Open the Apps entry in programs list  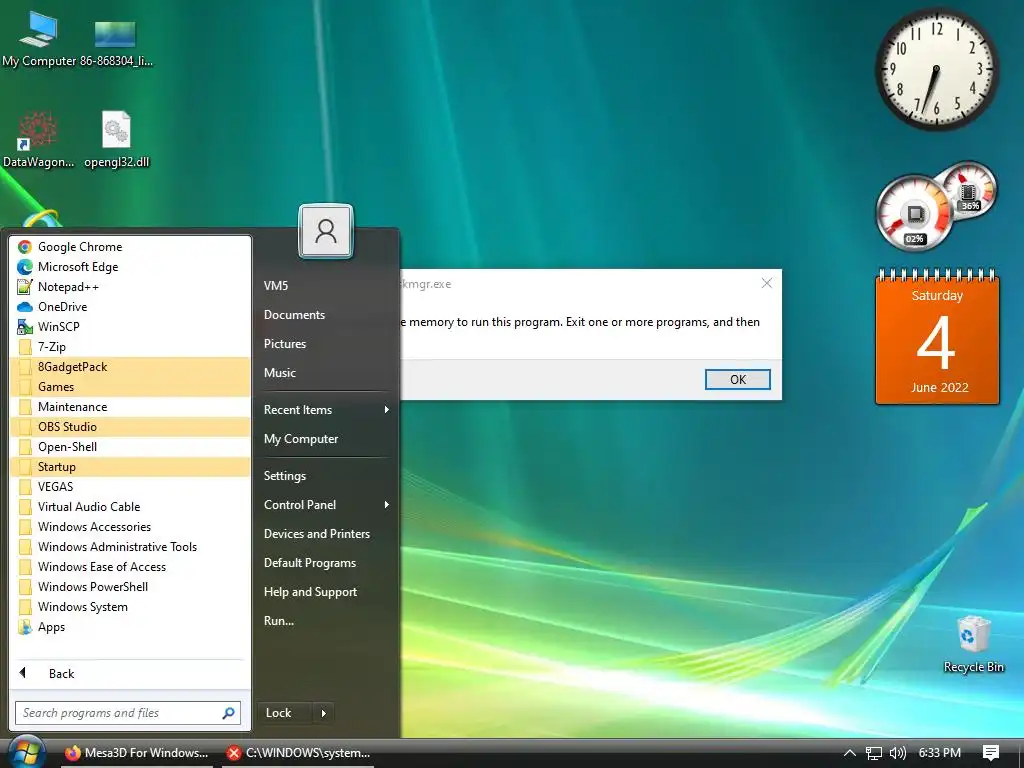coord(131,627)
